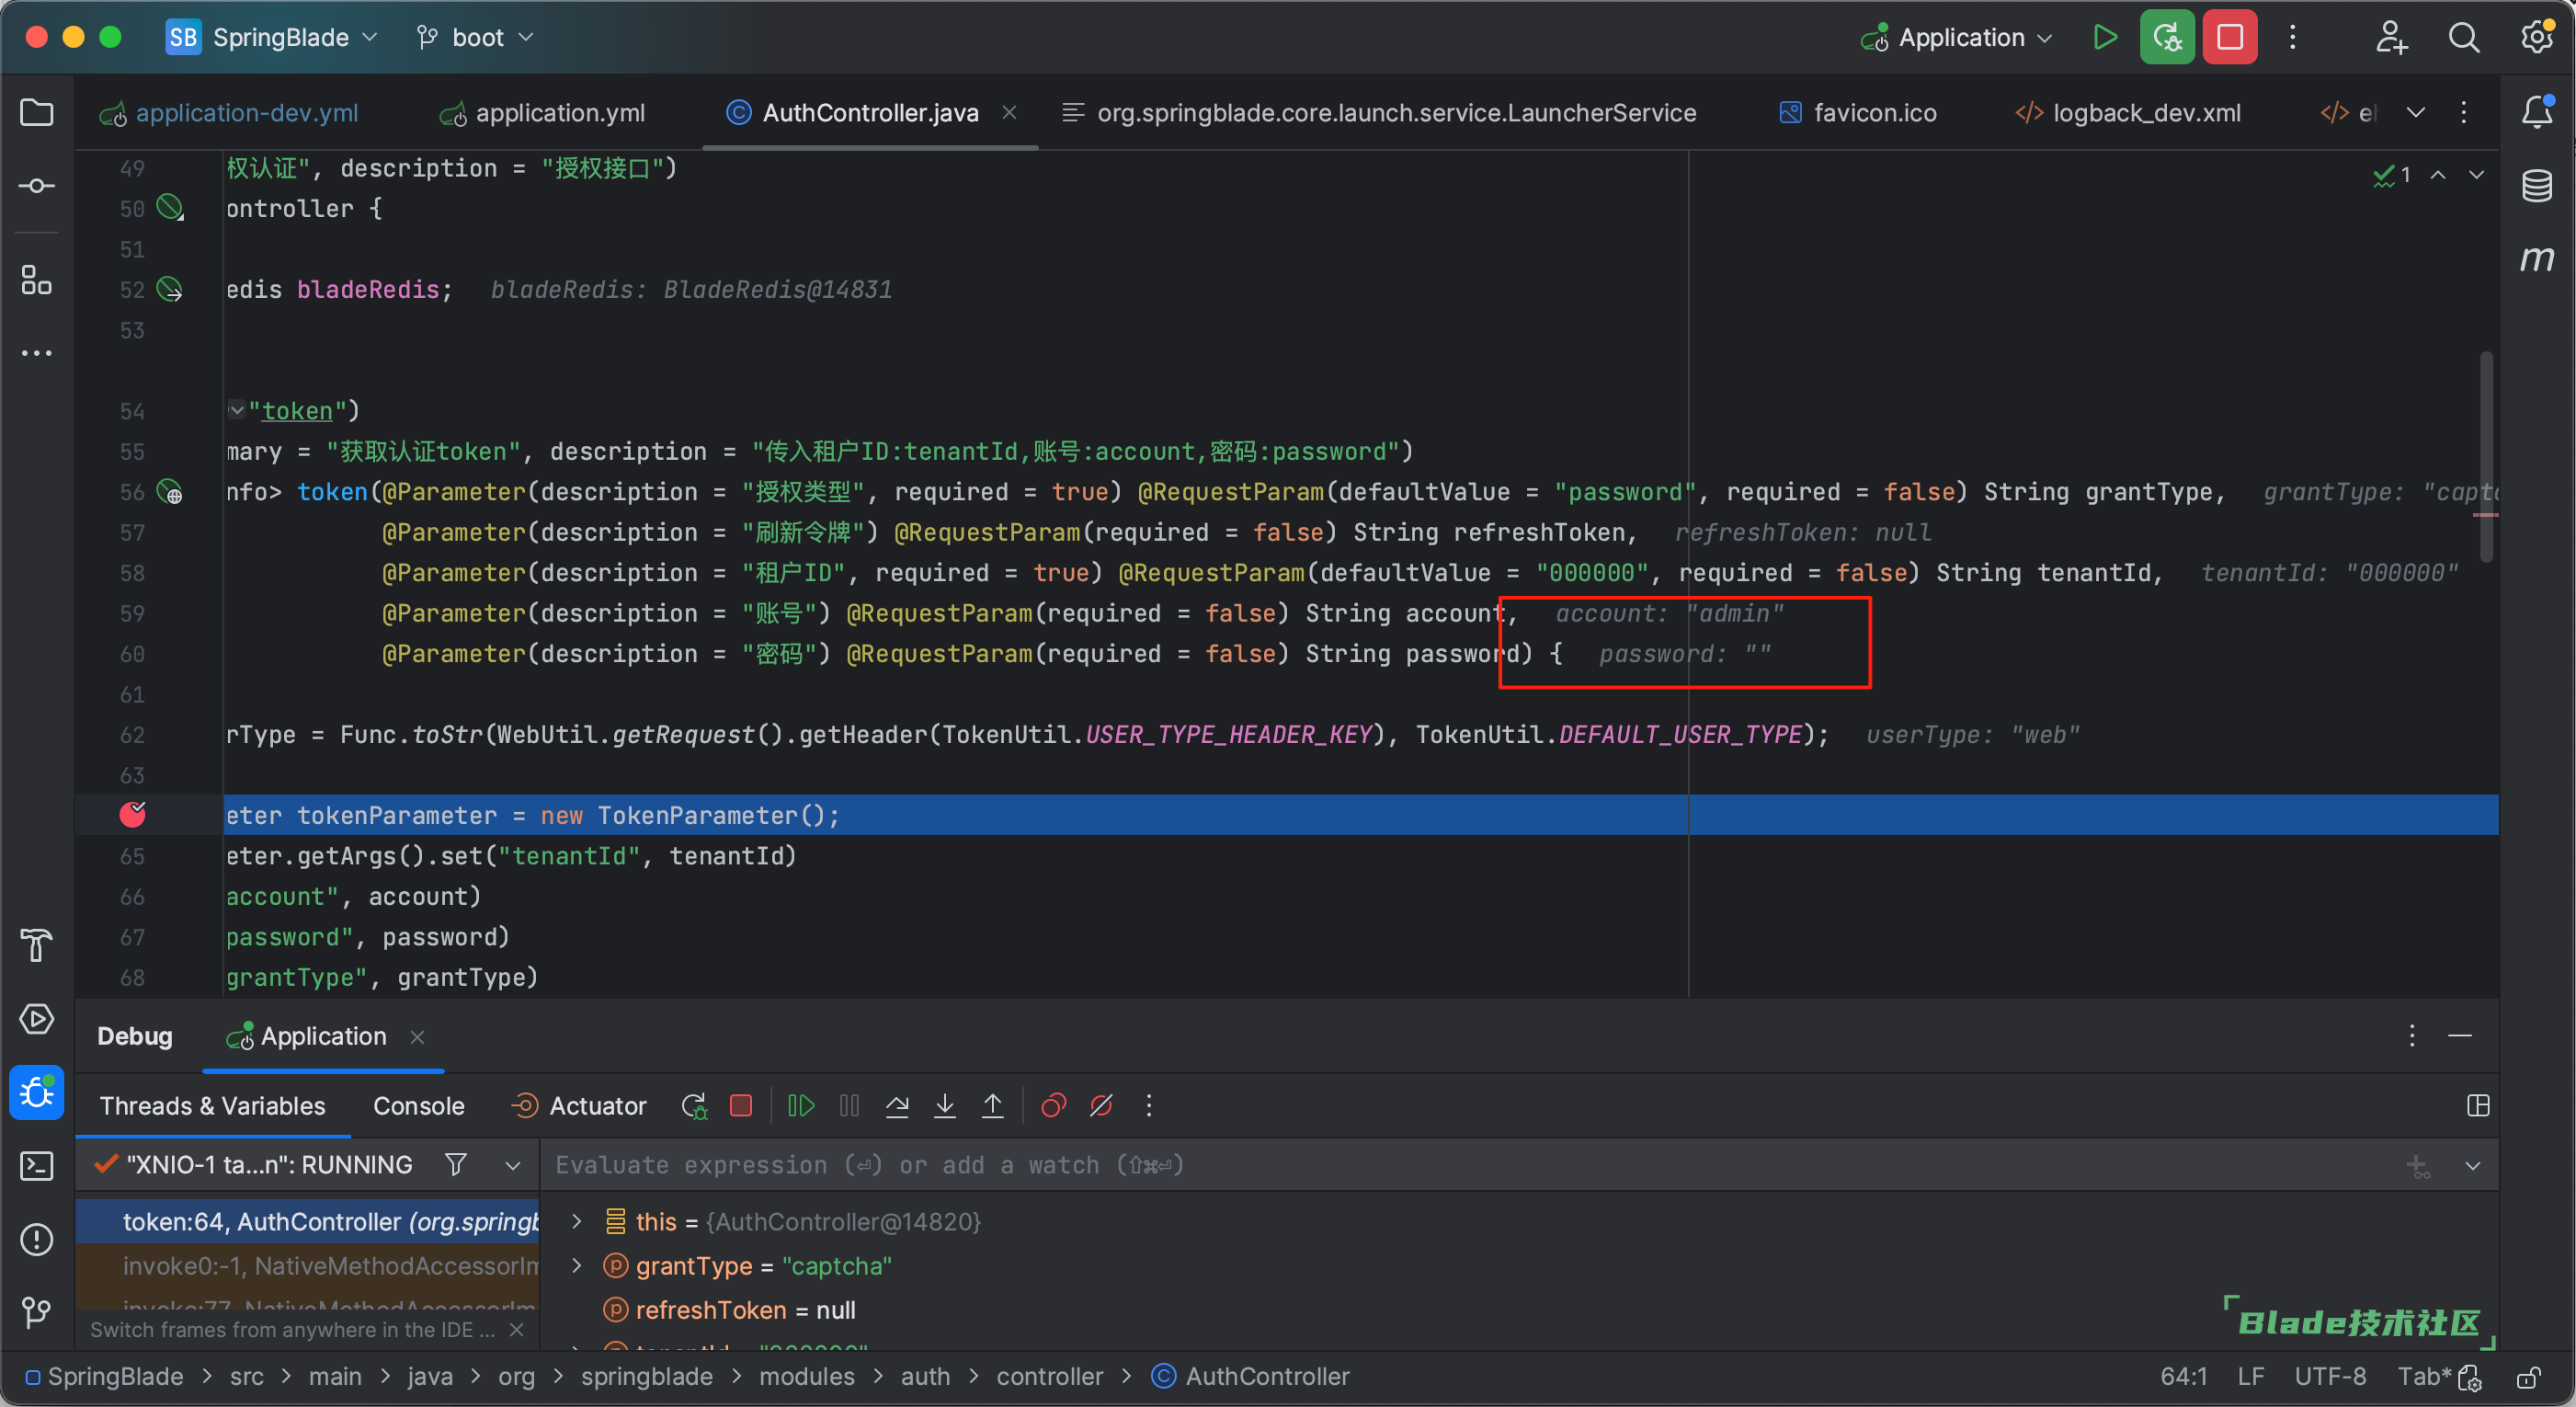This screenshot has height=1407, width=2576.
Task: Stop the running Application with red square
Action: click(2230, 38)
